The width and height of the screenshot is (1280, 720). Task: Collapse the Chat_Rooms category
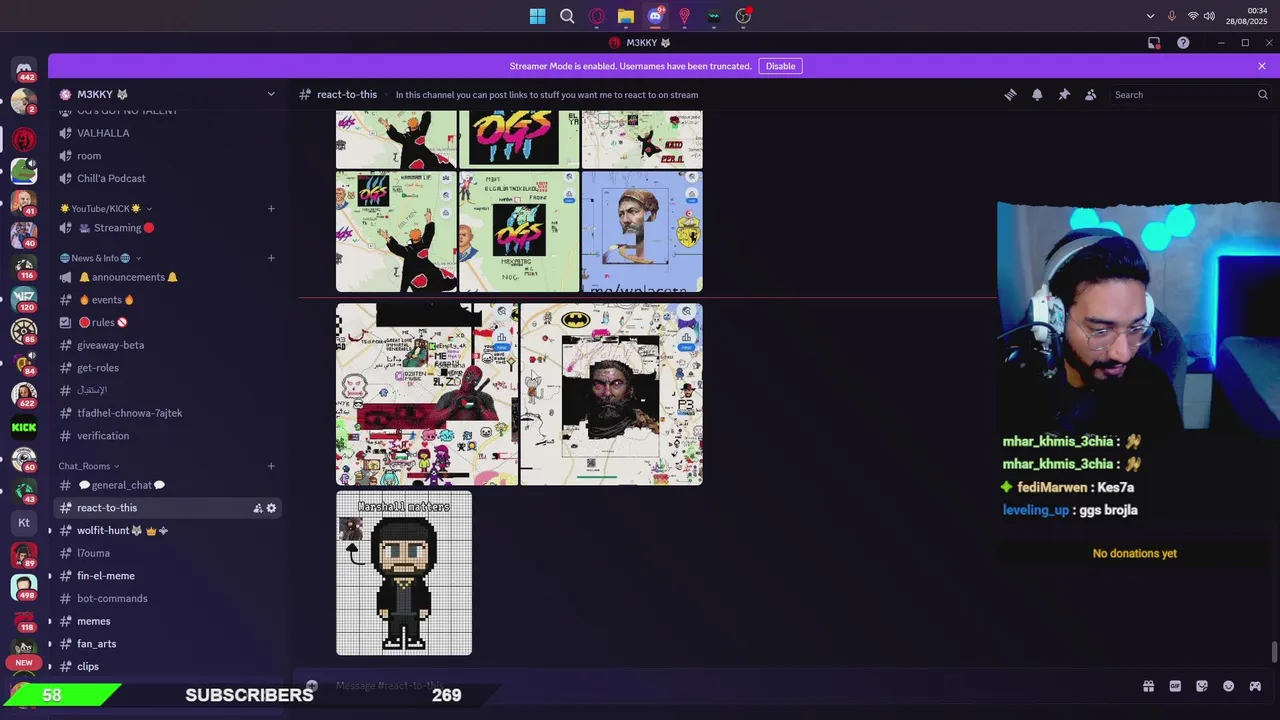point(88,466)
